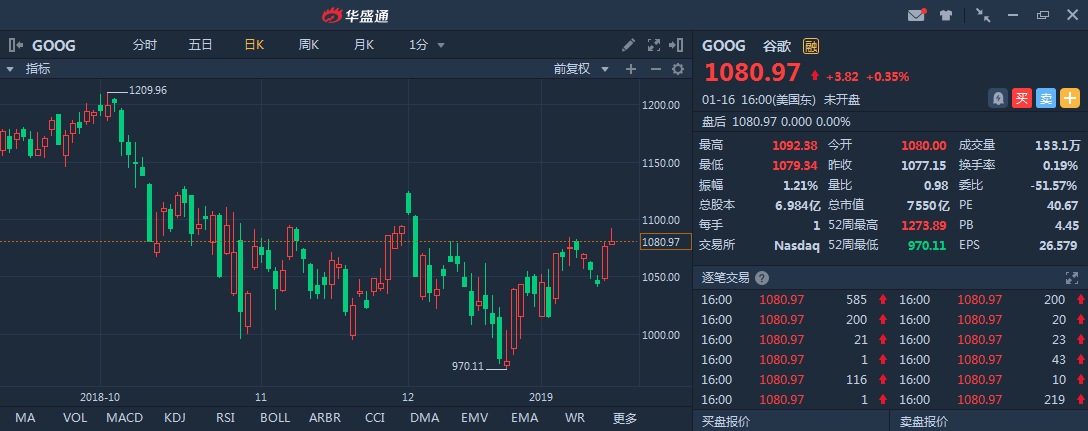Click the EPS value 26.579
This screenshot has height=431, width=1088.
click(x=1059, y=245)
